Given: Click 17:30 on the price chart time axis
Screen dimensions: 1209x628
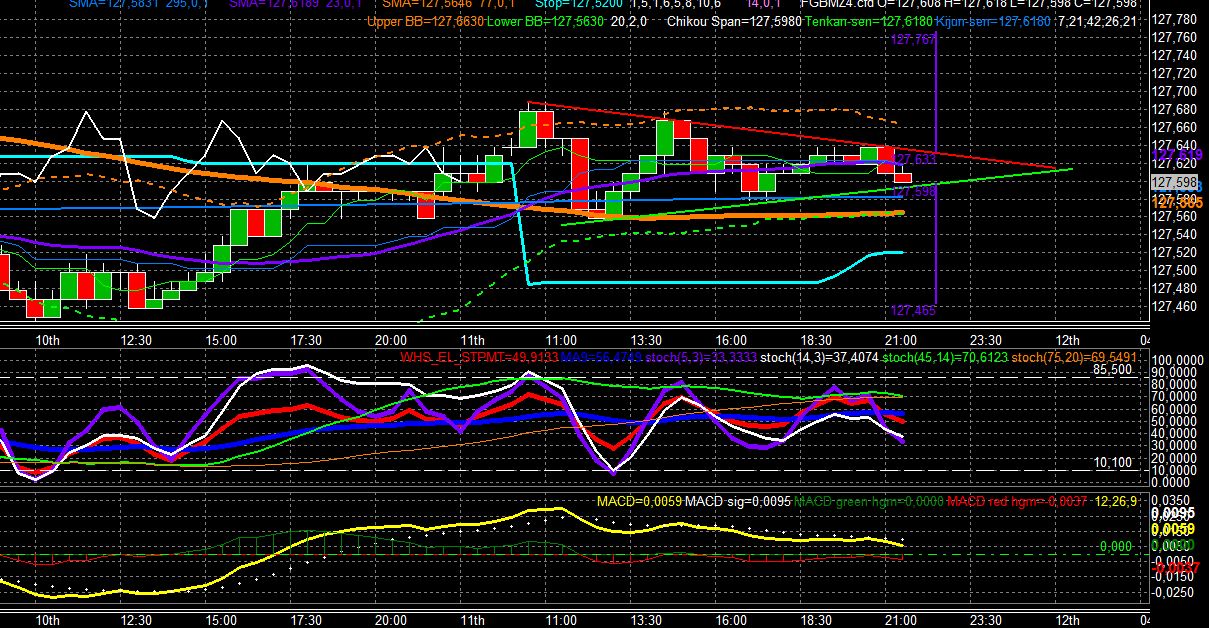Looking at the screenshot, I should coord(306,340).
